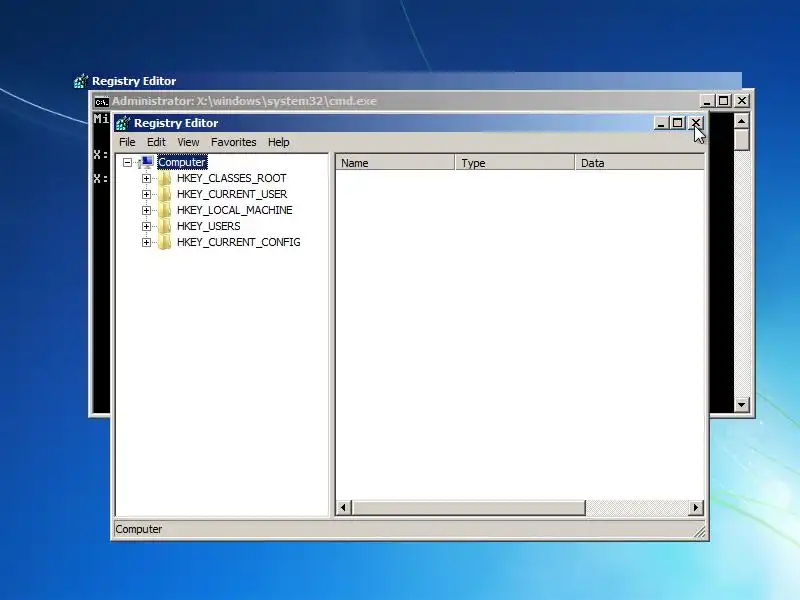Screen dimensions: 800x600
Task: Click the HKEY_CLASSES_ROOT folder icon
Action: [165, 178]
